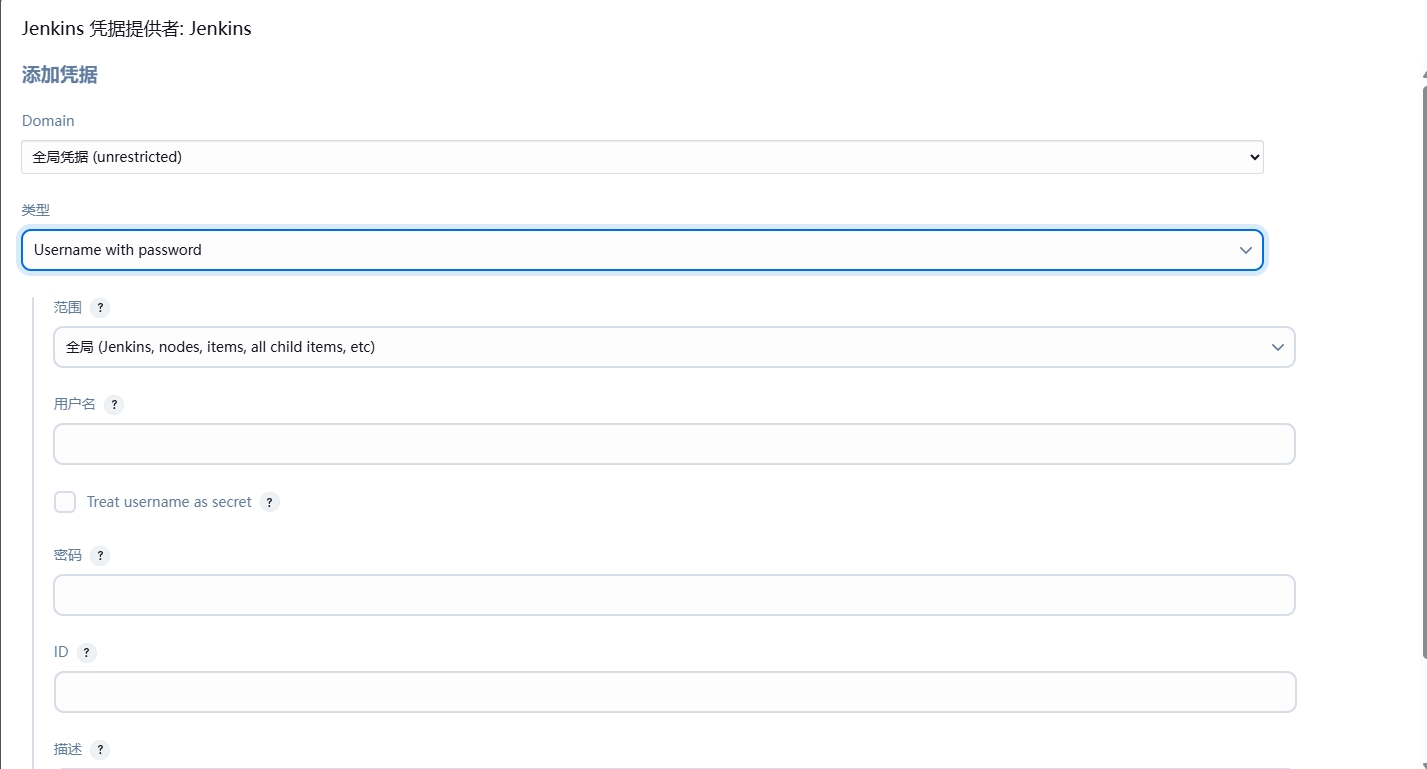This screenshot has width=1427, height=769.
Task: Click the 范围 label
Action: click(x=68, y=307)
